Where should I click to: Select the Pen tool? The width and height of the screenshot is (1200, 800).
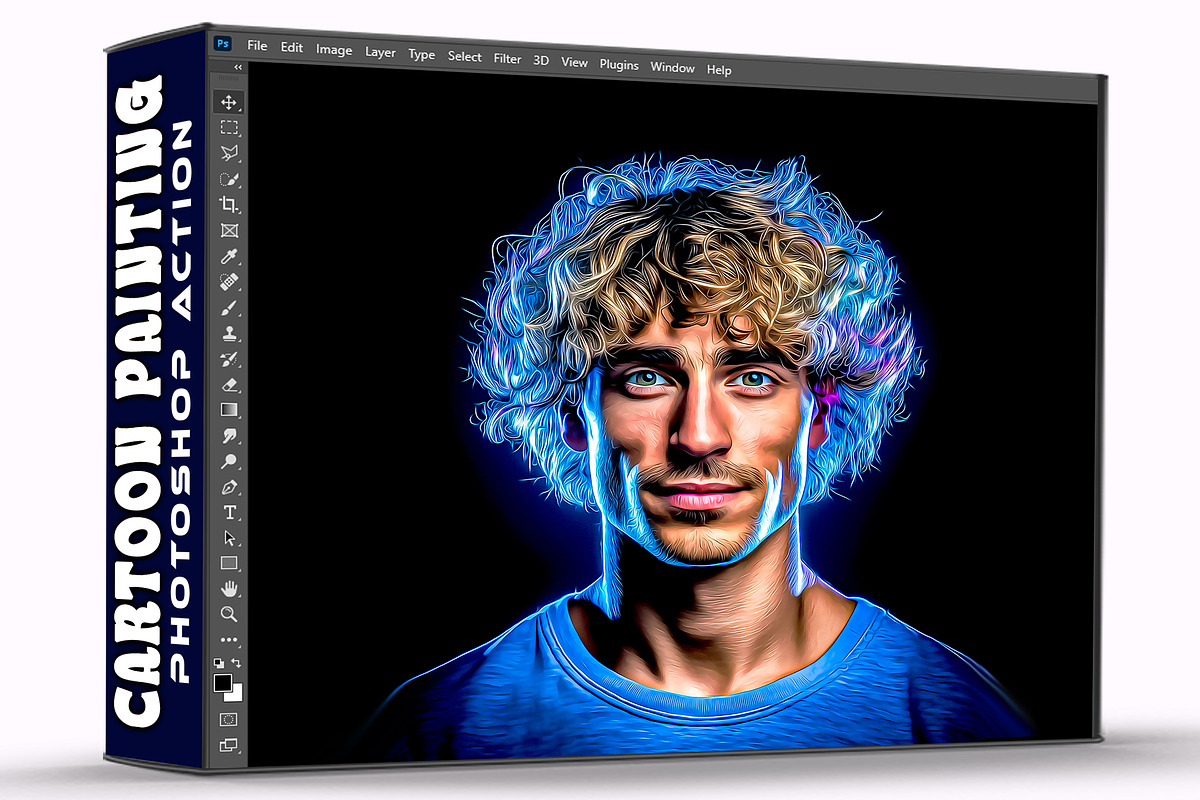[x=229, y=487]
